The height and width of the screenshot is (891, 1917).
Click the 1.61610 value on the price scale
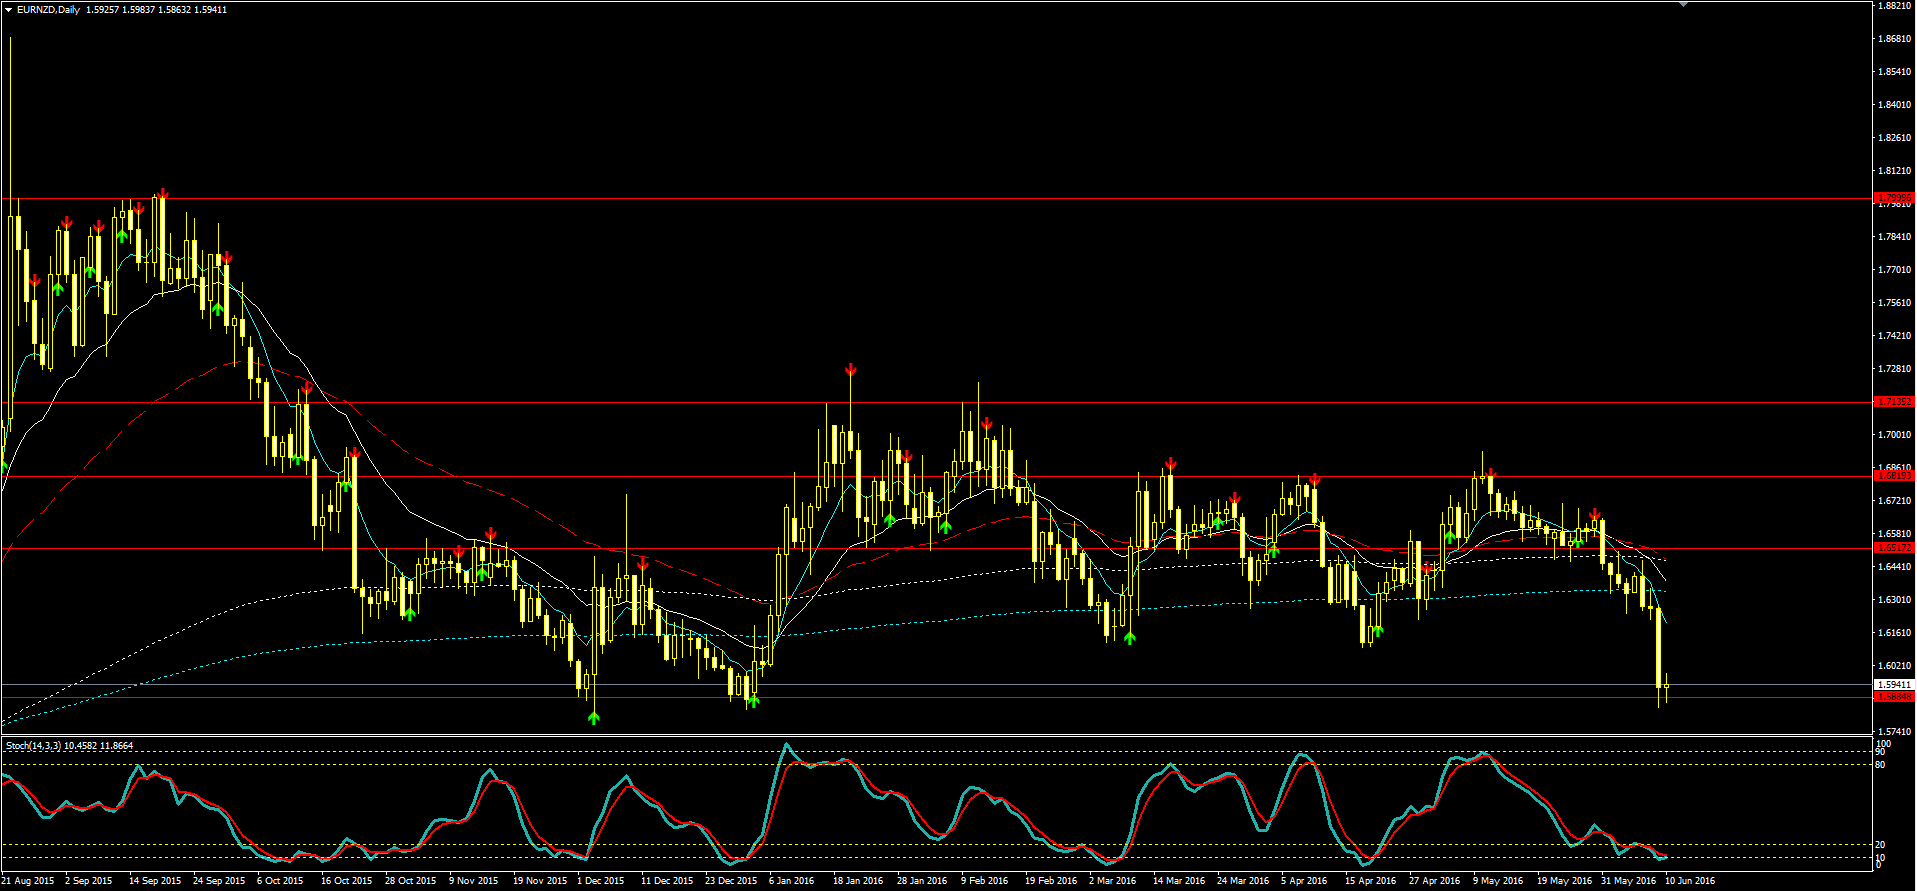1895,633
